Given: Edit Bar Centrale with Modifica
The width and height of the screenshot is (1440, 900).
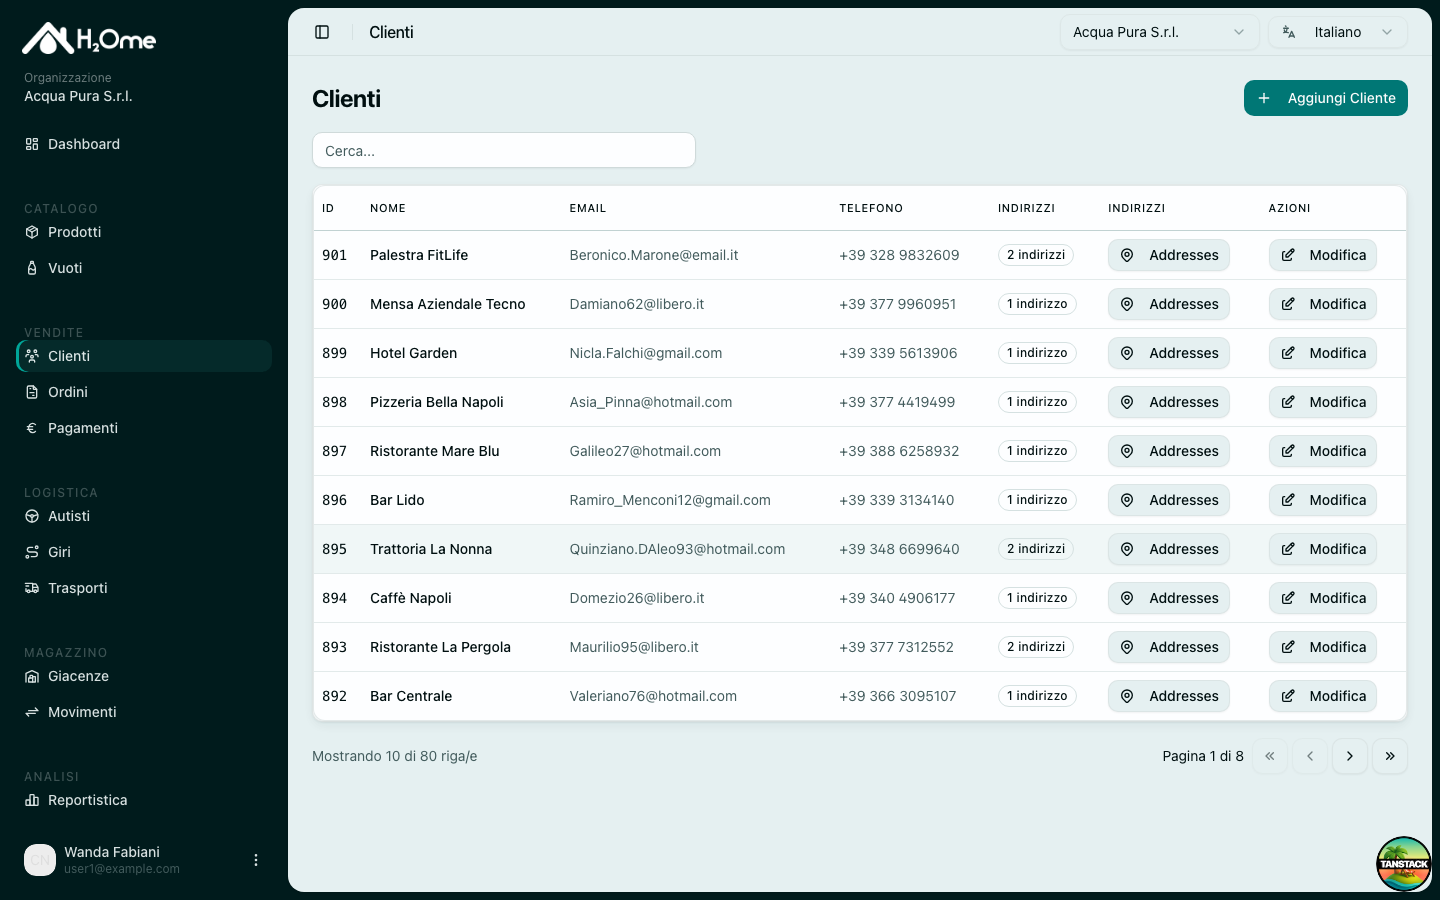Looking at the screenshot, I should tap(1323, 696).
